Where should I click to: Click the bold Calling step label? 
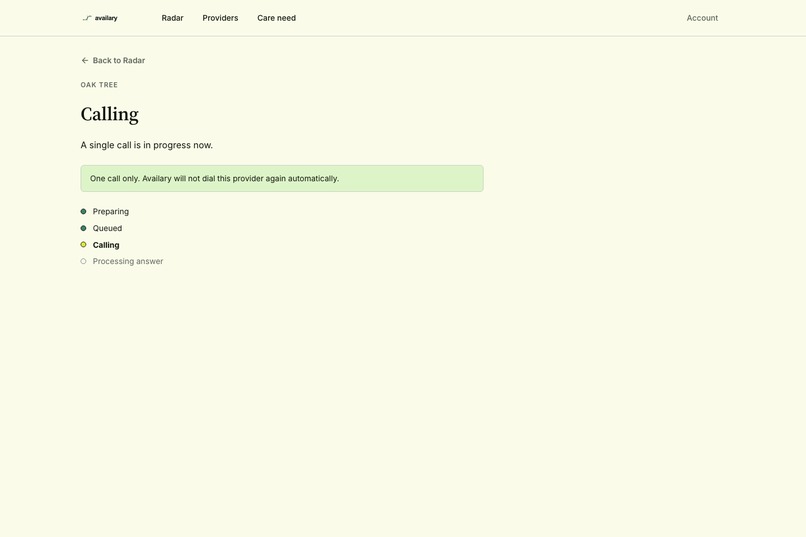[106, 245]
